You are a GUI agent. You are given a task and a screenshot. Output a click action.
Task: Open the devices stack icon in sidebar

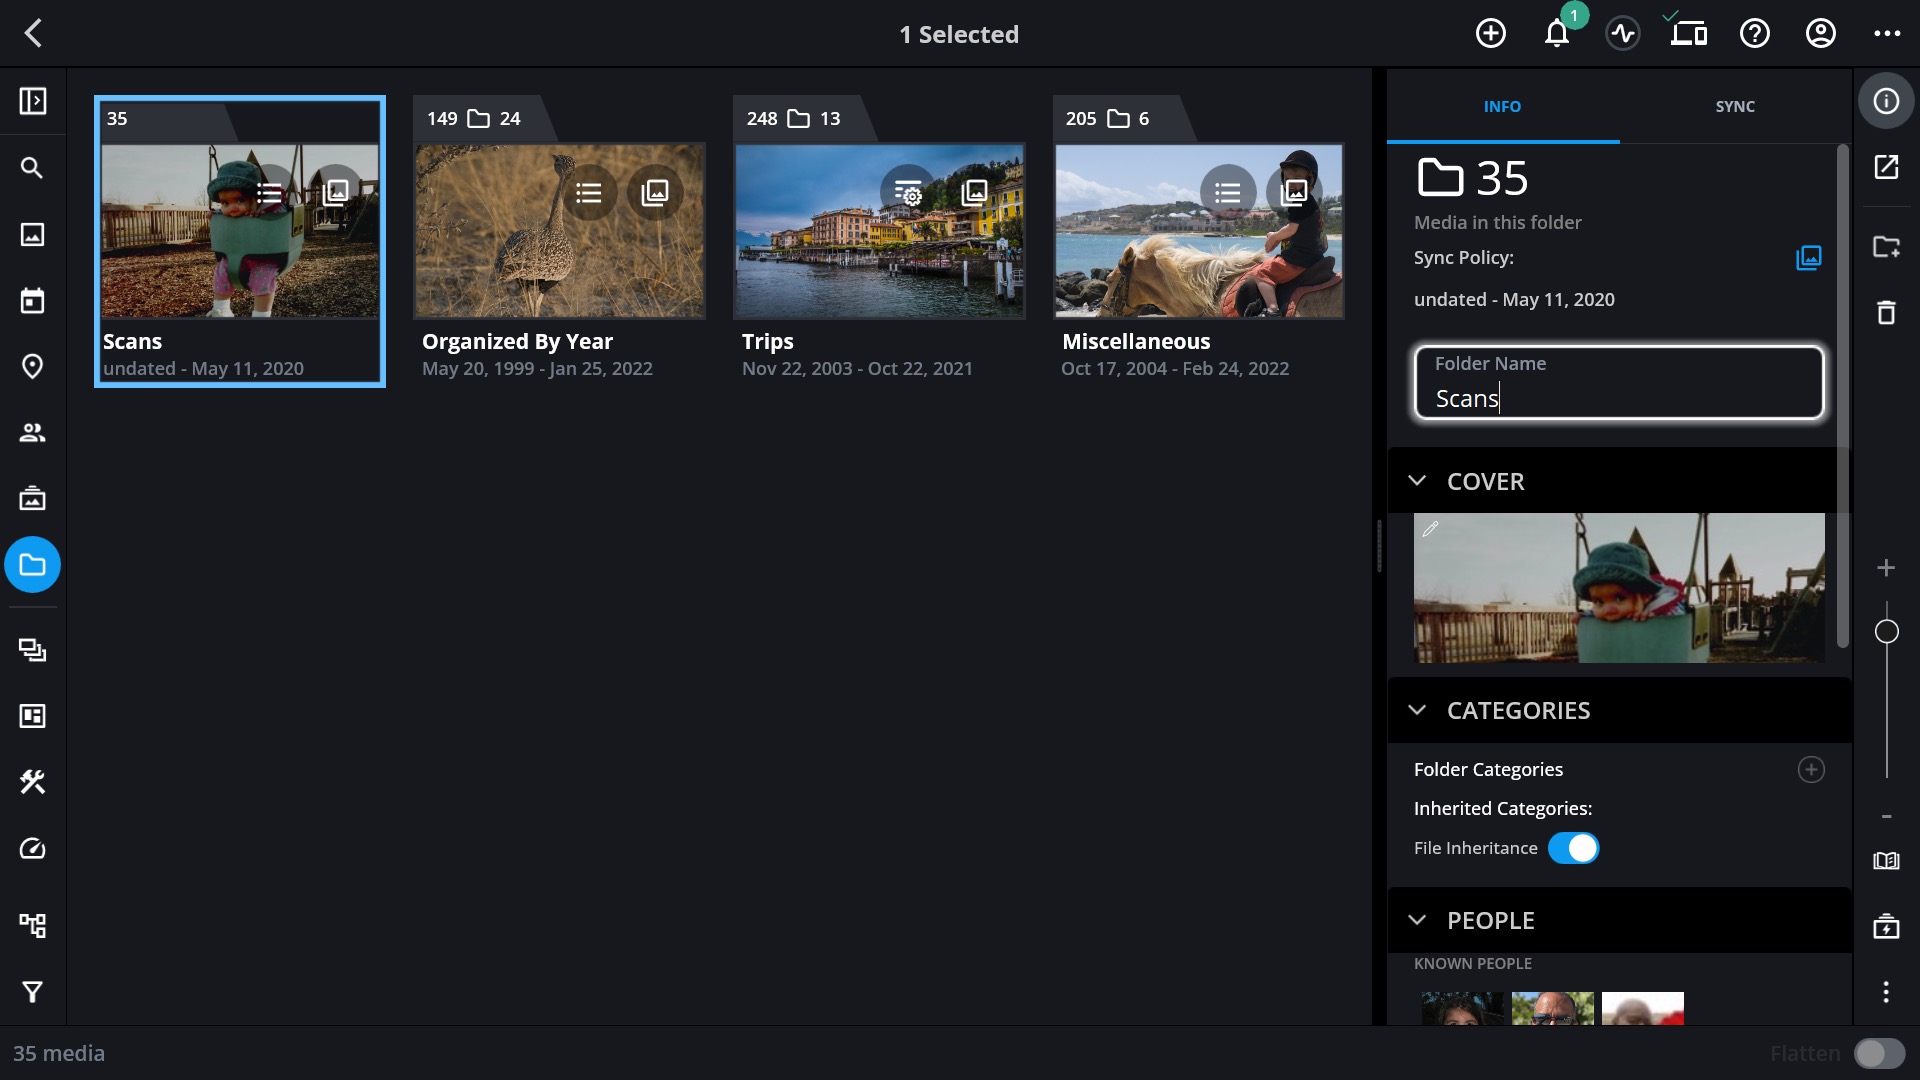[x=33, y=650]
